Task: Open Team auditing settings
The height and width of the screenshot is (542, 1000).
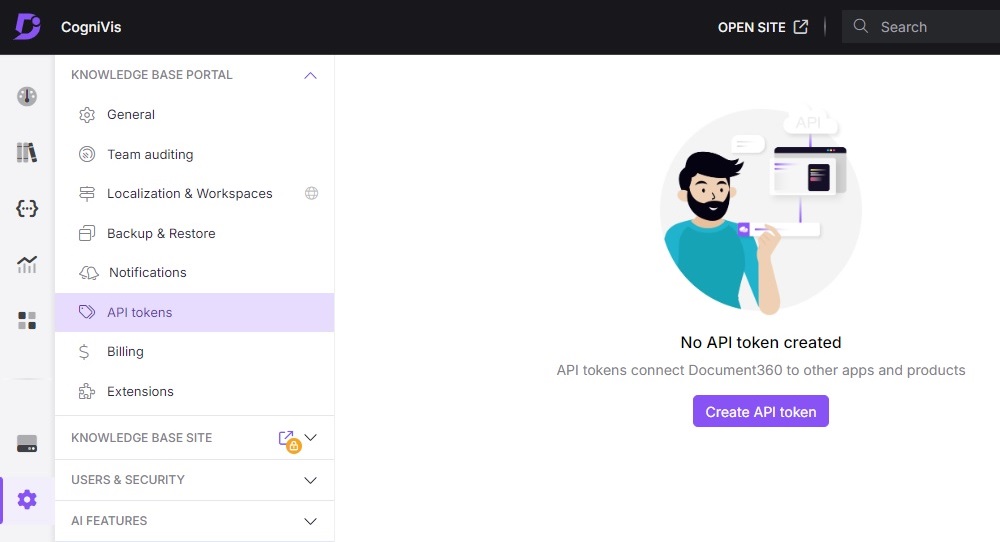Action: coord(150,154)
